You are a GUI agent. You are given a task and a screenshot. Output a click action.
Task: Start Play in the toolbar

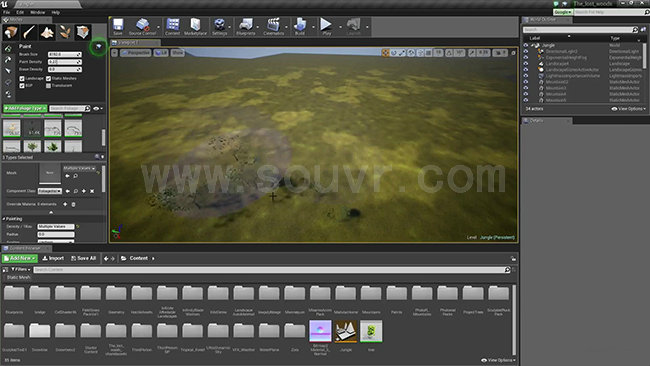(327, 27)
